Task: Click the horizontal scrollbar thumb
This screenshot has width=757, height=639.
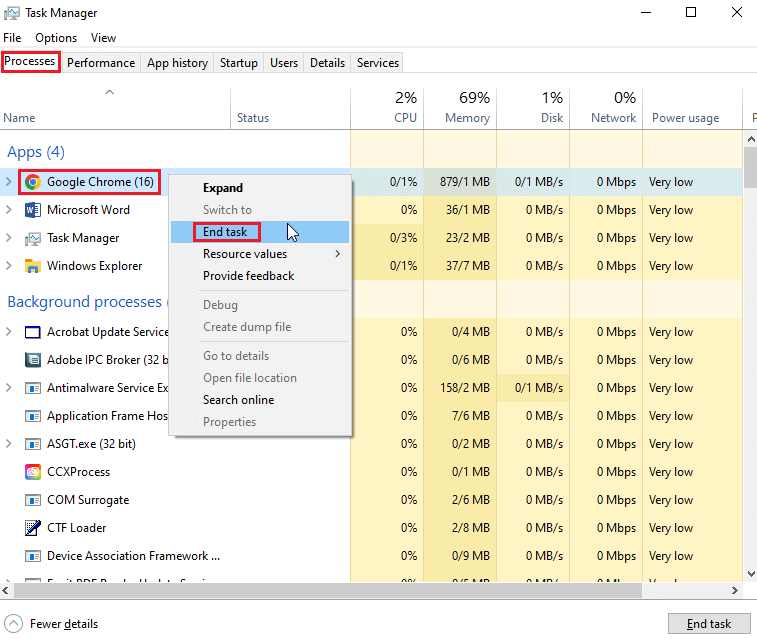Action: coord(328,590)
